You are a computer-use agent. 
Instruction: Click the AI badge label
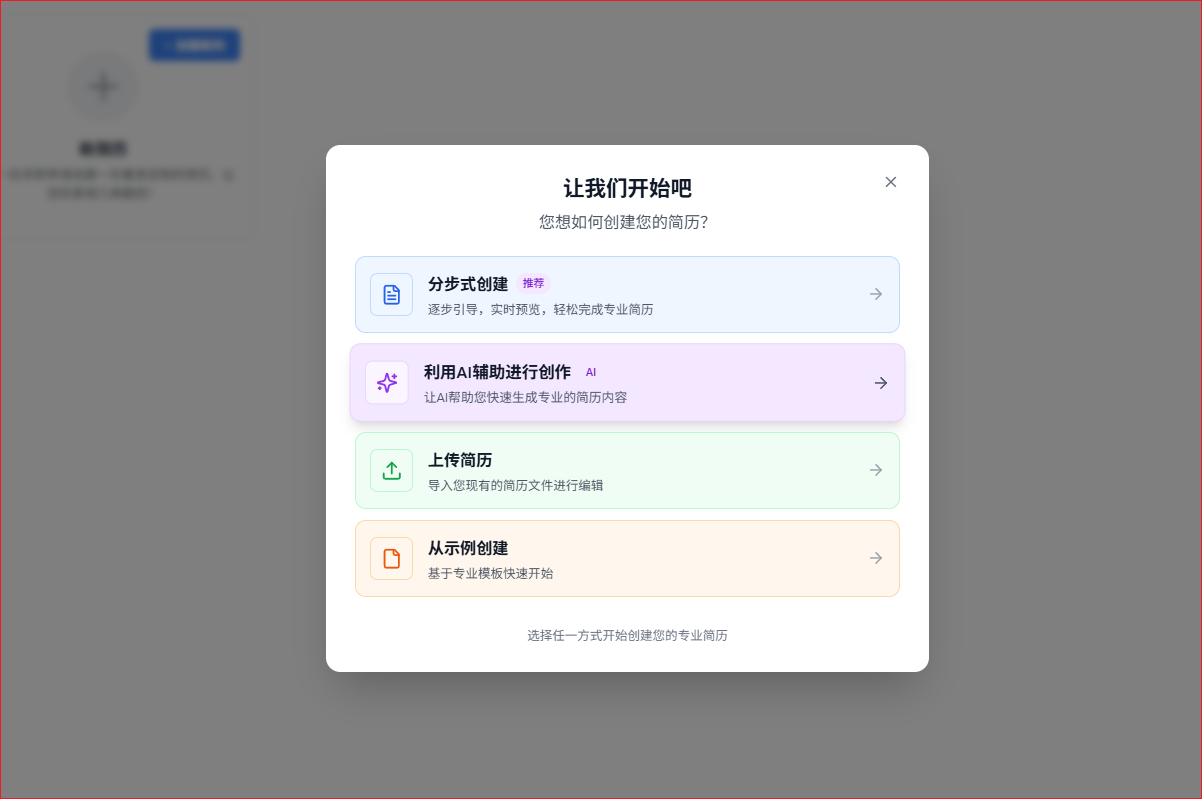[590, 372]
